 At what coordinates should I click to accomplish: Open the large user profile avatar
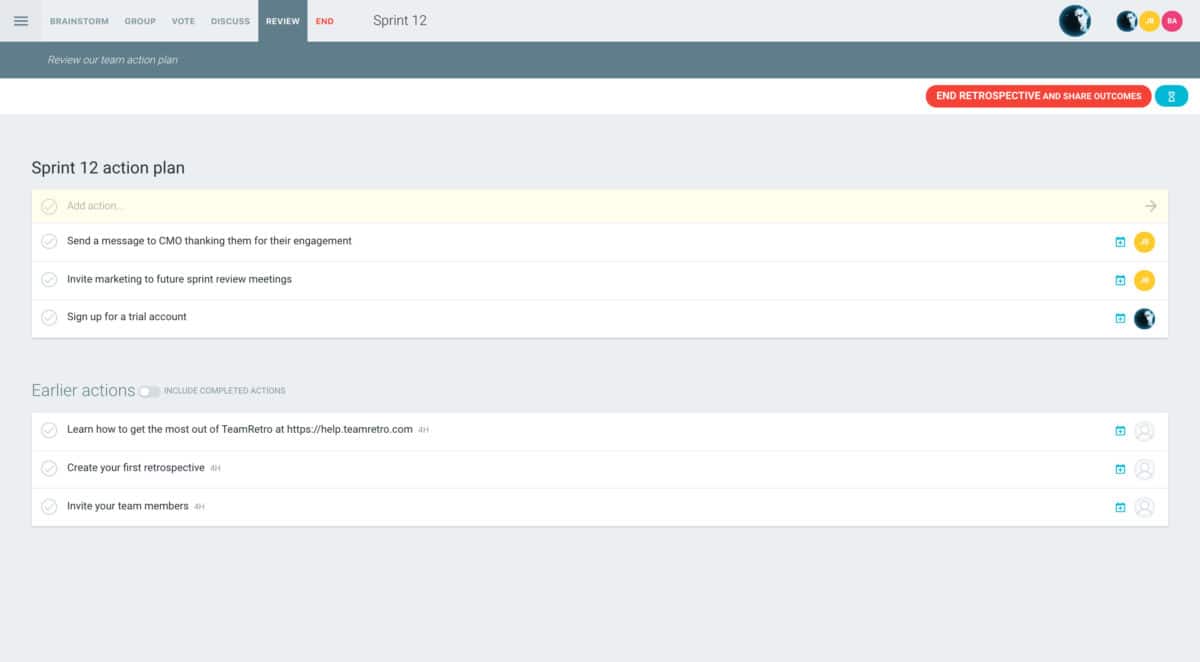1075,21
